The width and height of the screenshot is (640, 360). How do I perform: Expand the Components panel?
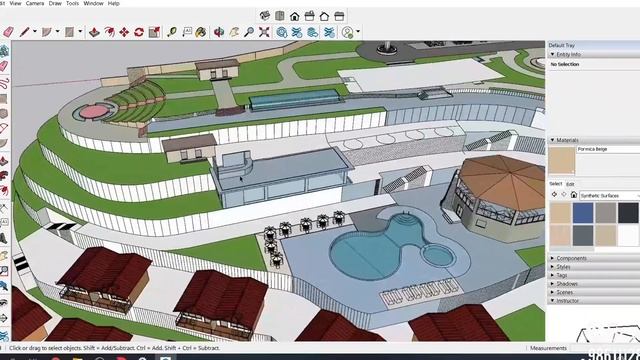[553, 258]
